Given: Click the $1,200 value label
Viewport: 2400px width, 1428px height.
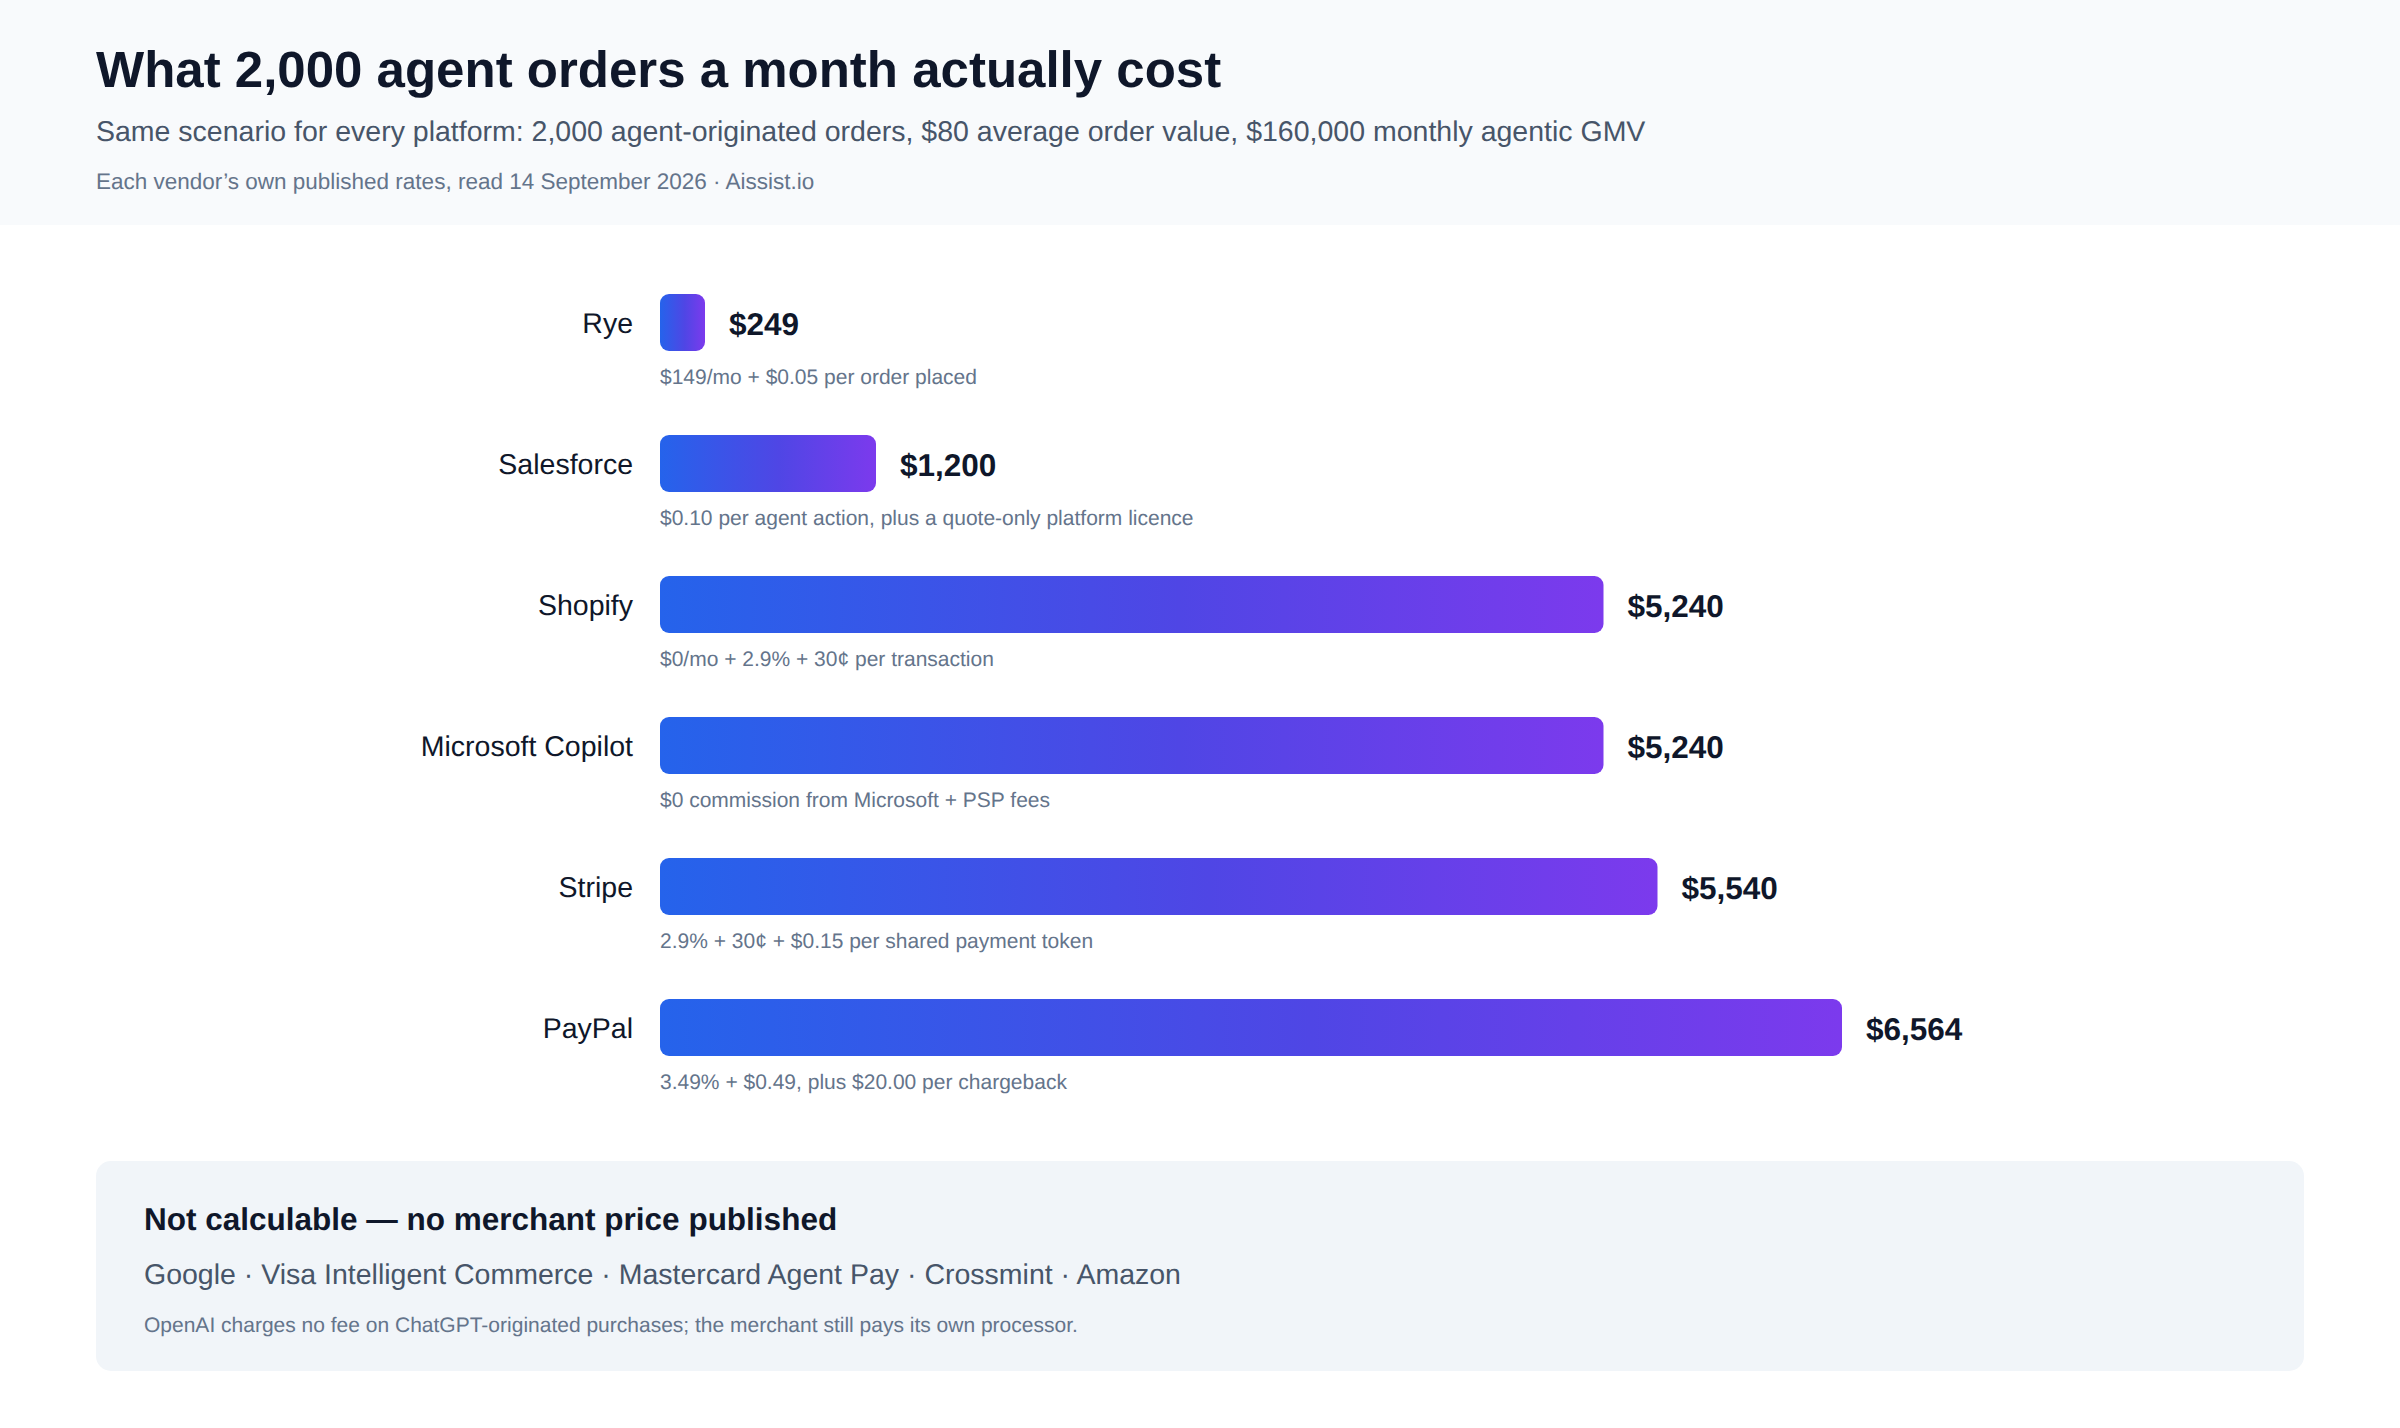Looking at the screenshot, I should click(947, 465).
